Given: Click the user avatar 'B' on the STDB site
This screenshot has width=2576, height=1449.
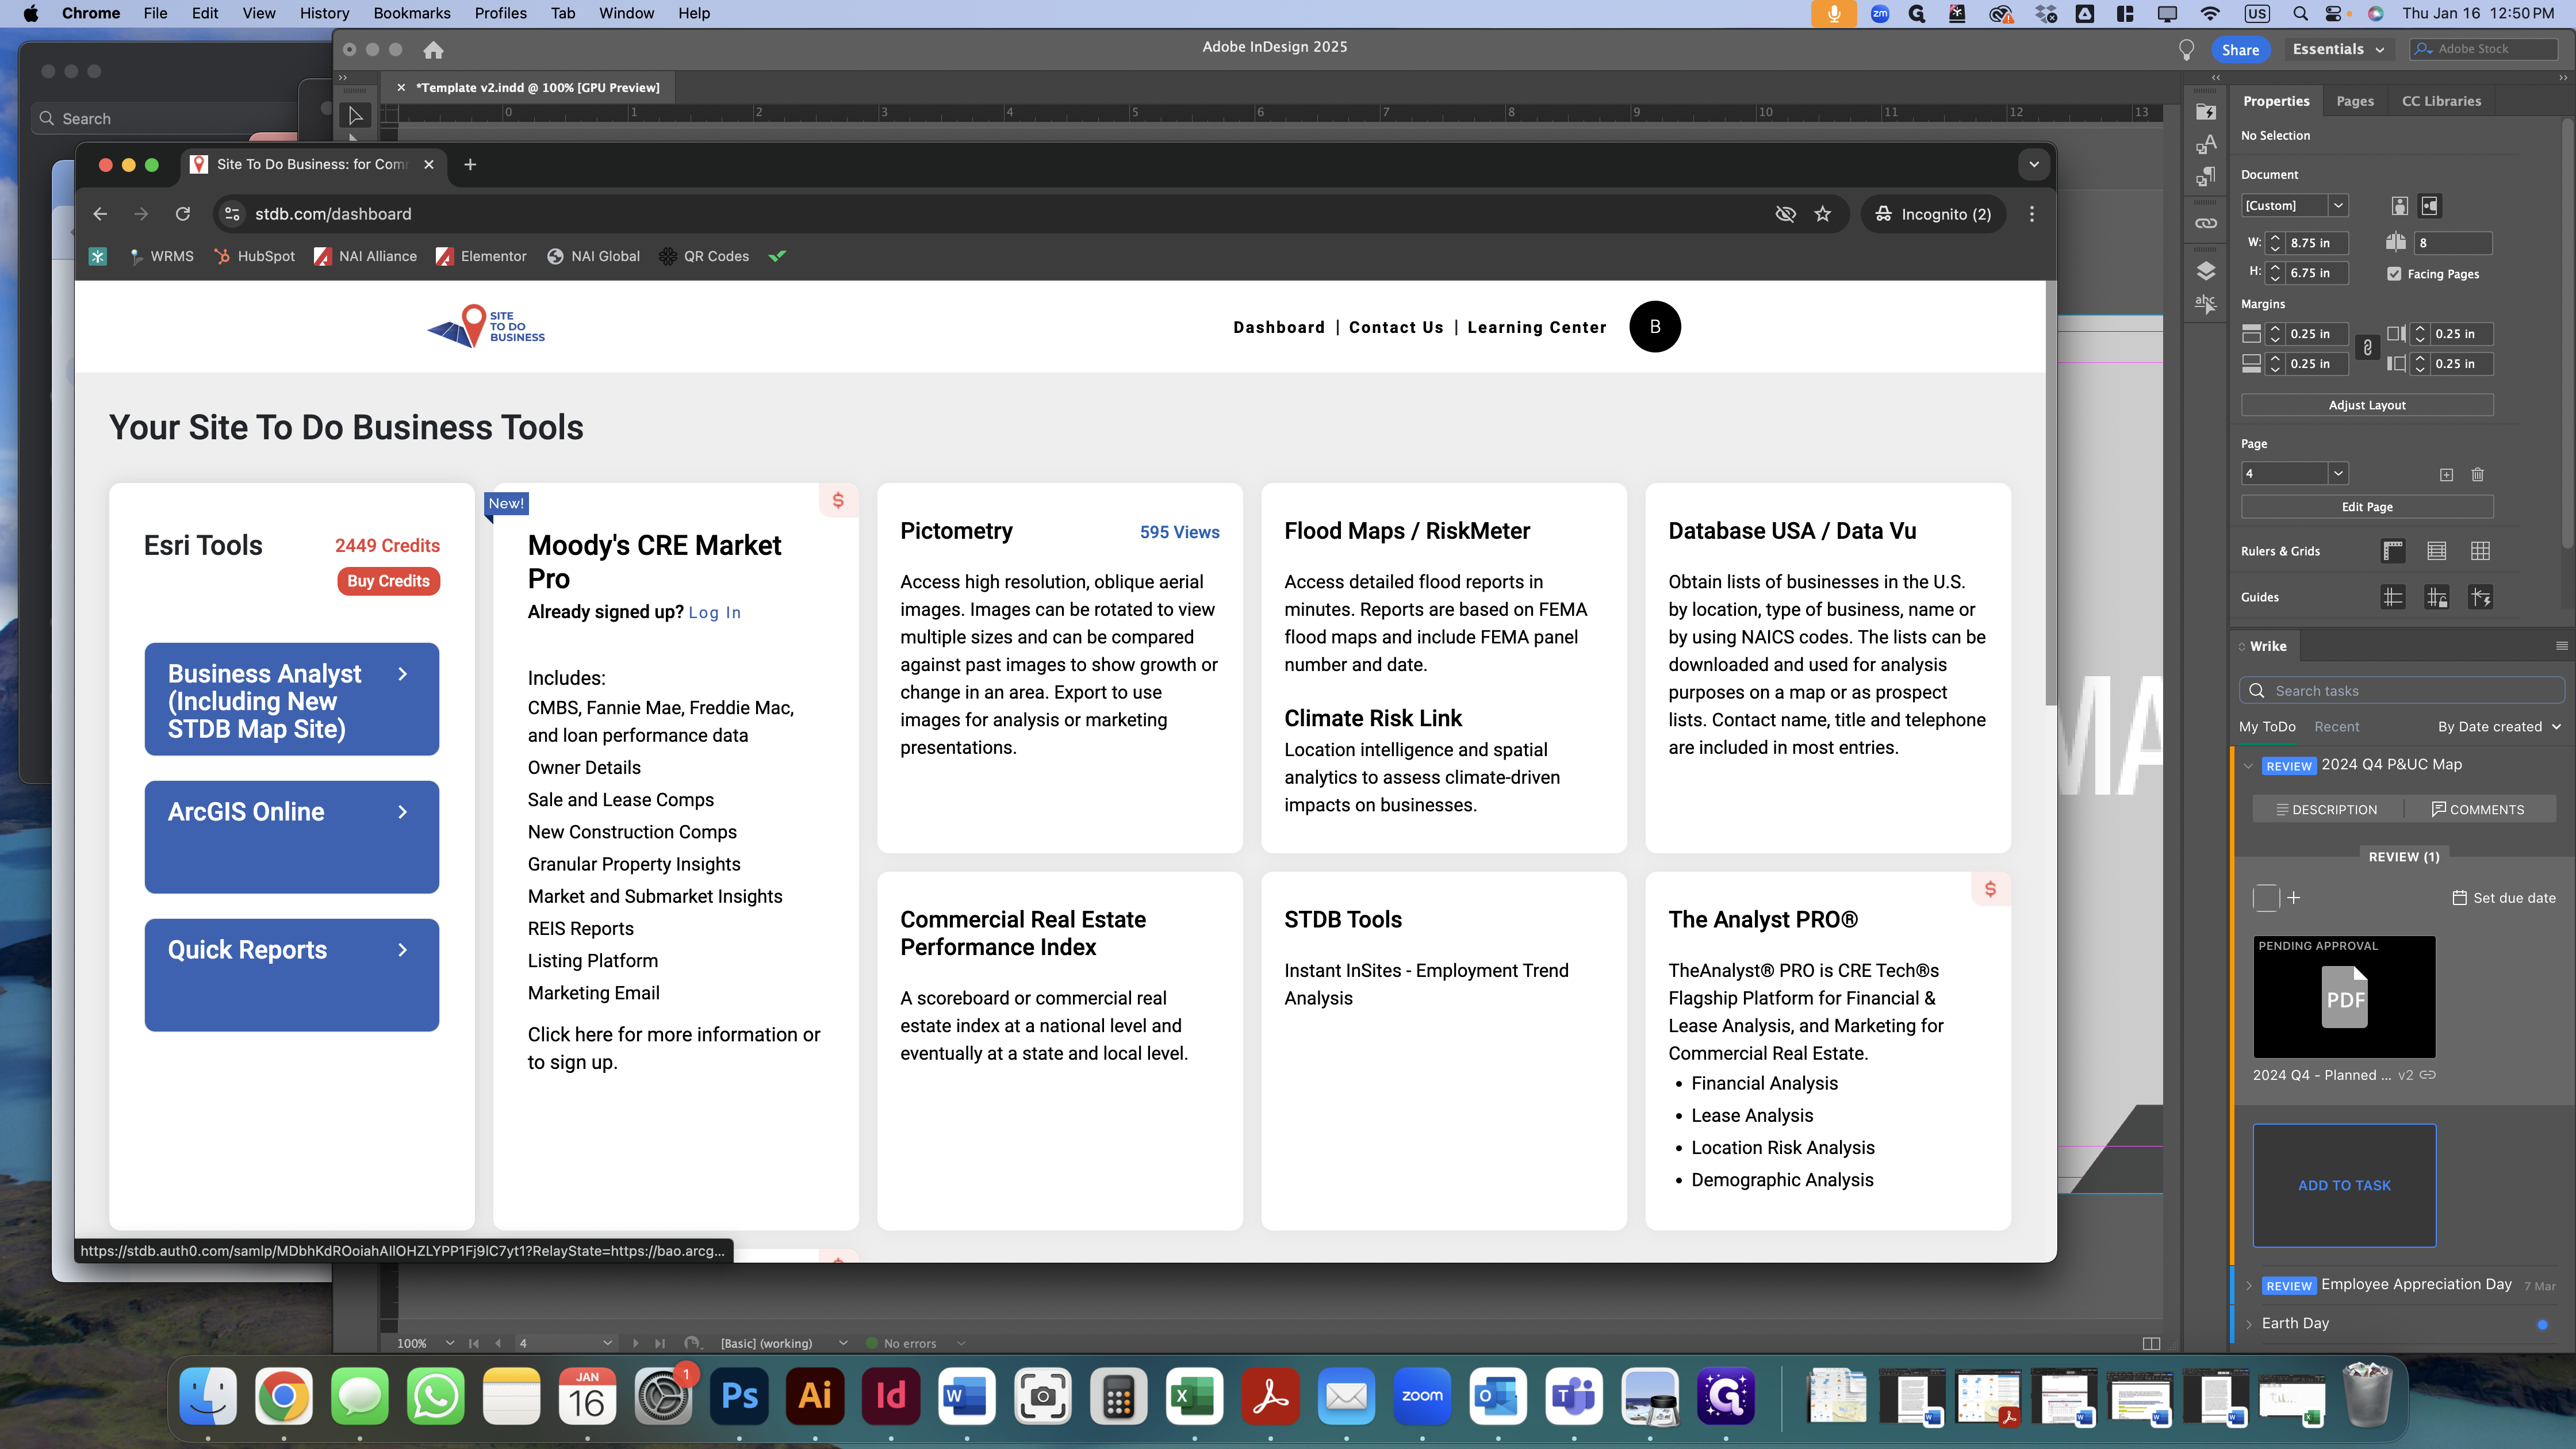Looking at the screenshot, I should coord(1655,327).
